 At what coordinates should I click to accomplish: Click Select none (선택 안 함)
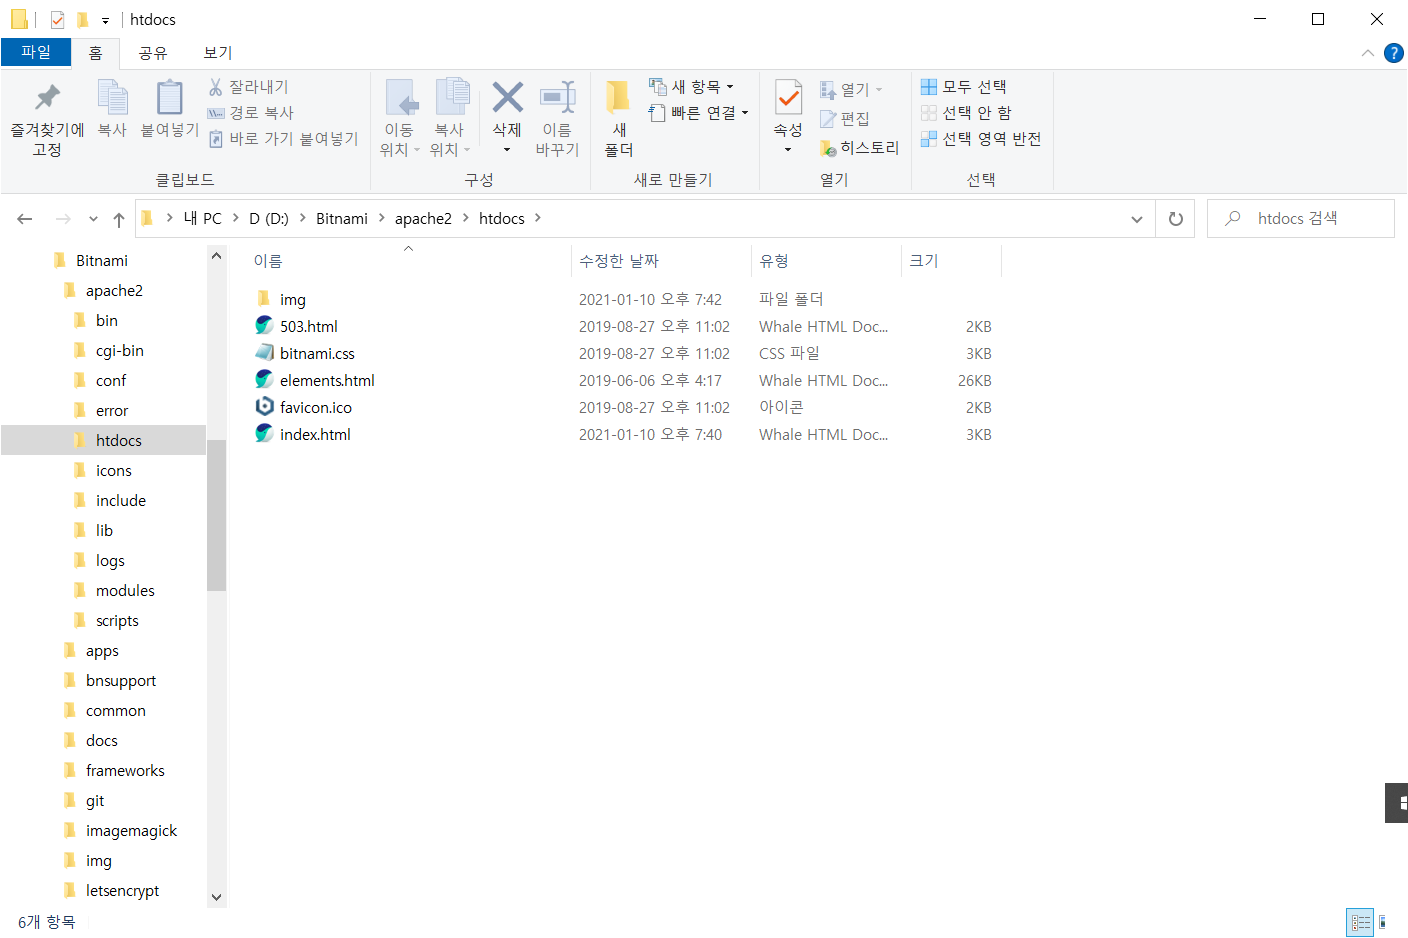tap(966, 113)
